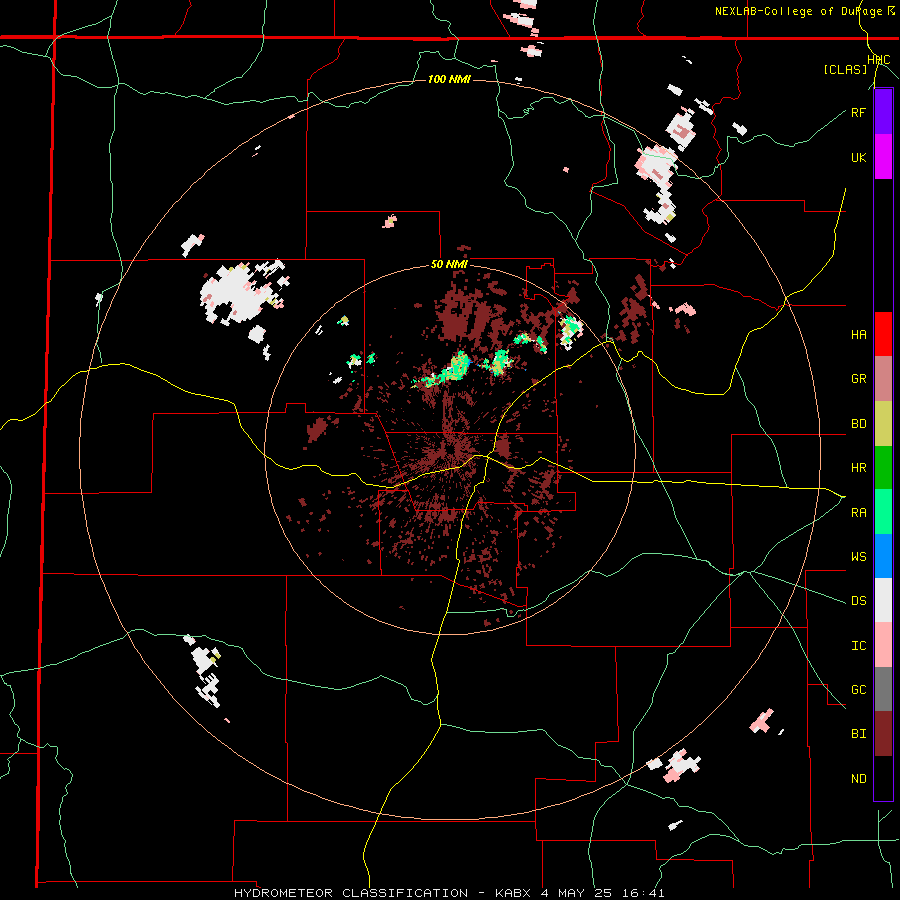Click the HA red legend swatch
900x900 pixels.
883,334
